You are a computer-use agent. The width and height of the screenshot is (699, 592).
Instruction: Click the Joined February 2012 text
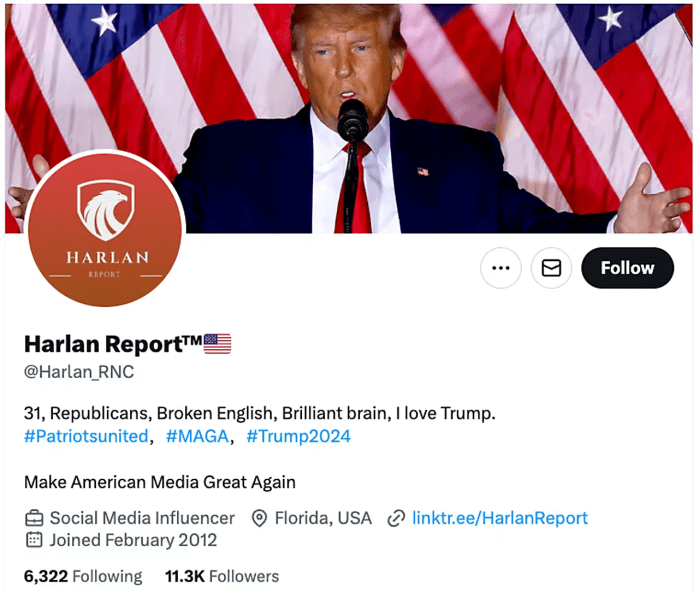click(x=133, y=540)
